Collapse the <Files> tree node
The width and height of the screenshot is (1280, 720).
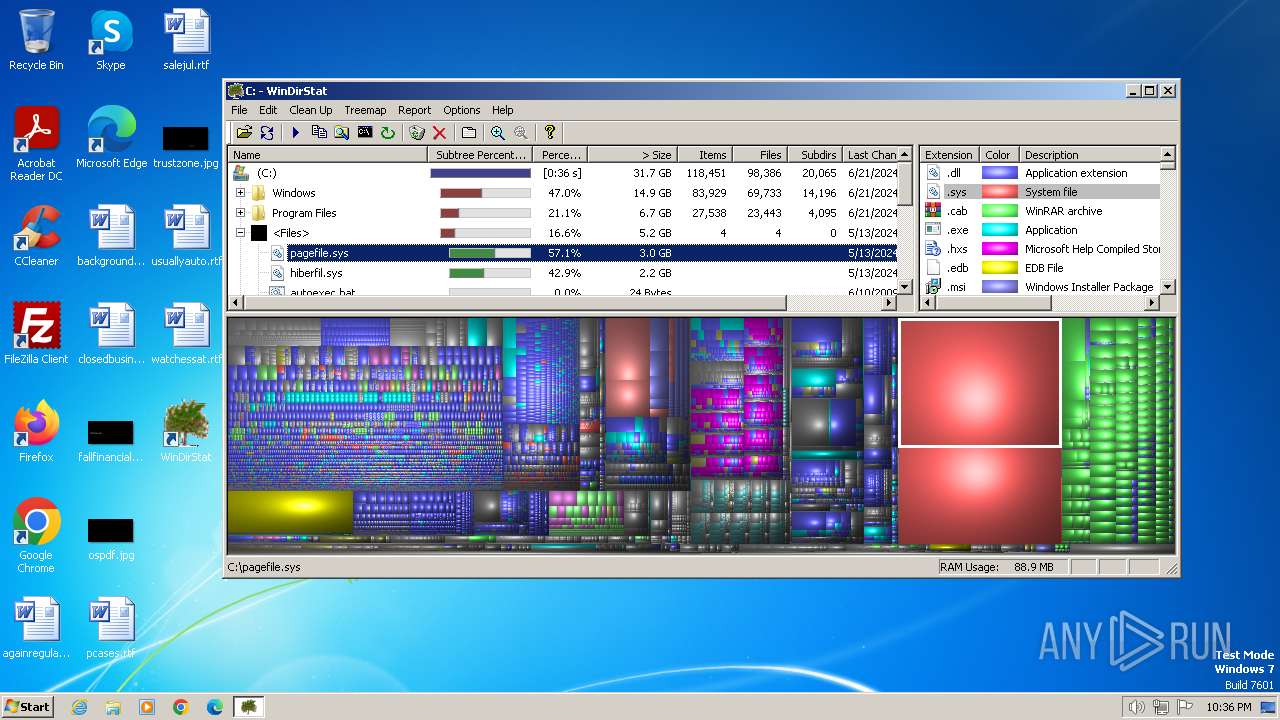point(240,233)
